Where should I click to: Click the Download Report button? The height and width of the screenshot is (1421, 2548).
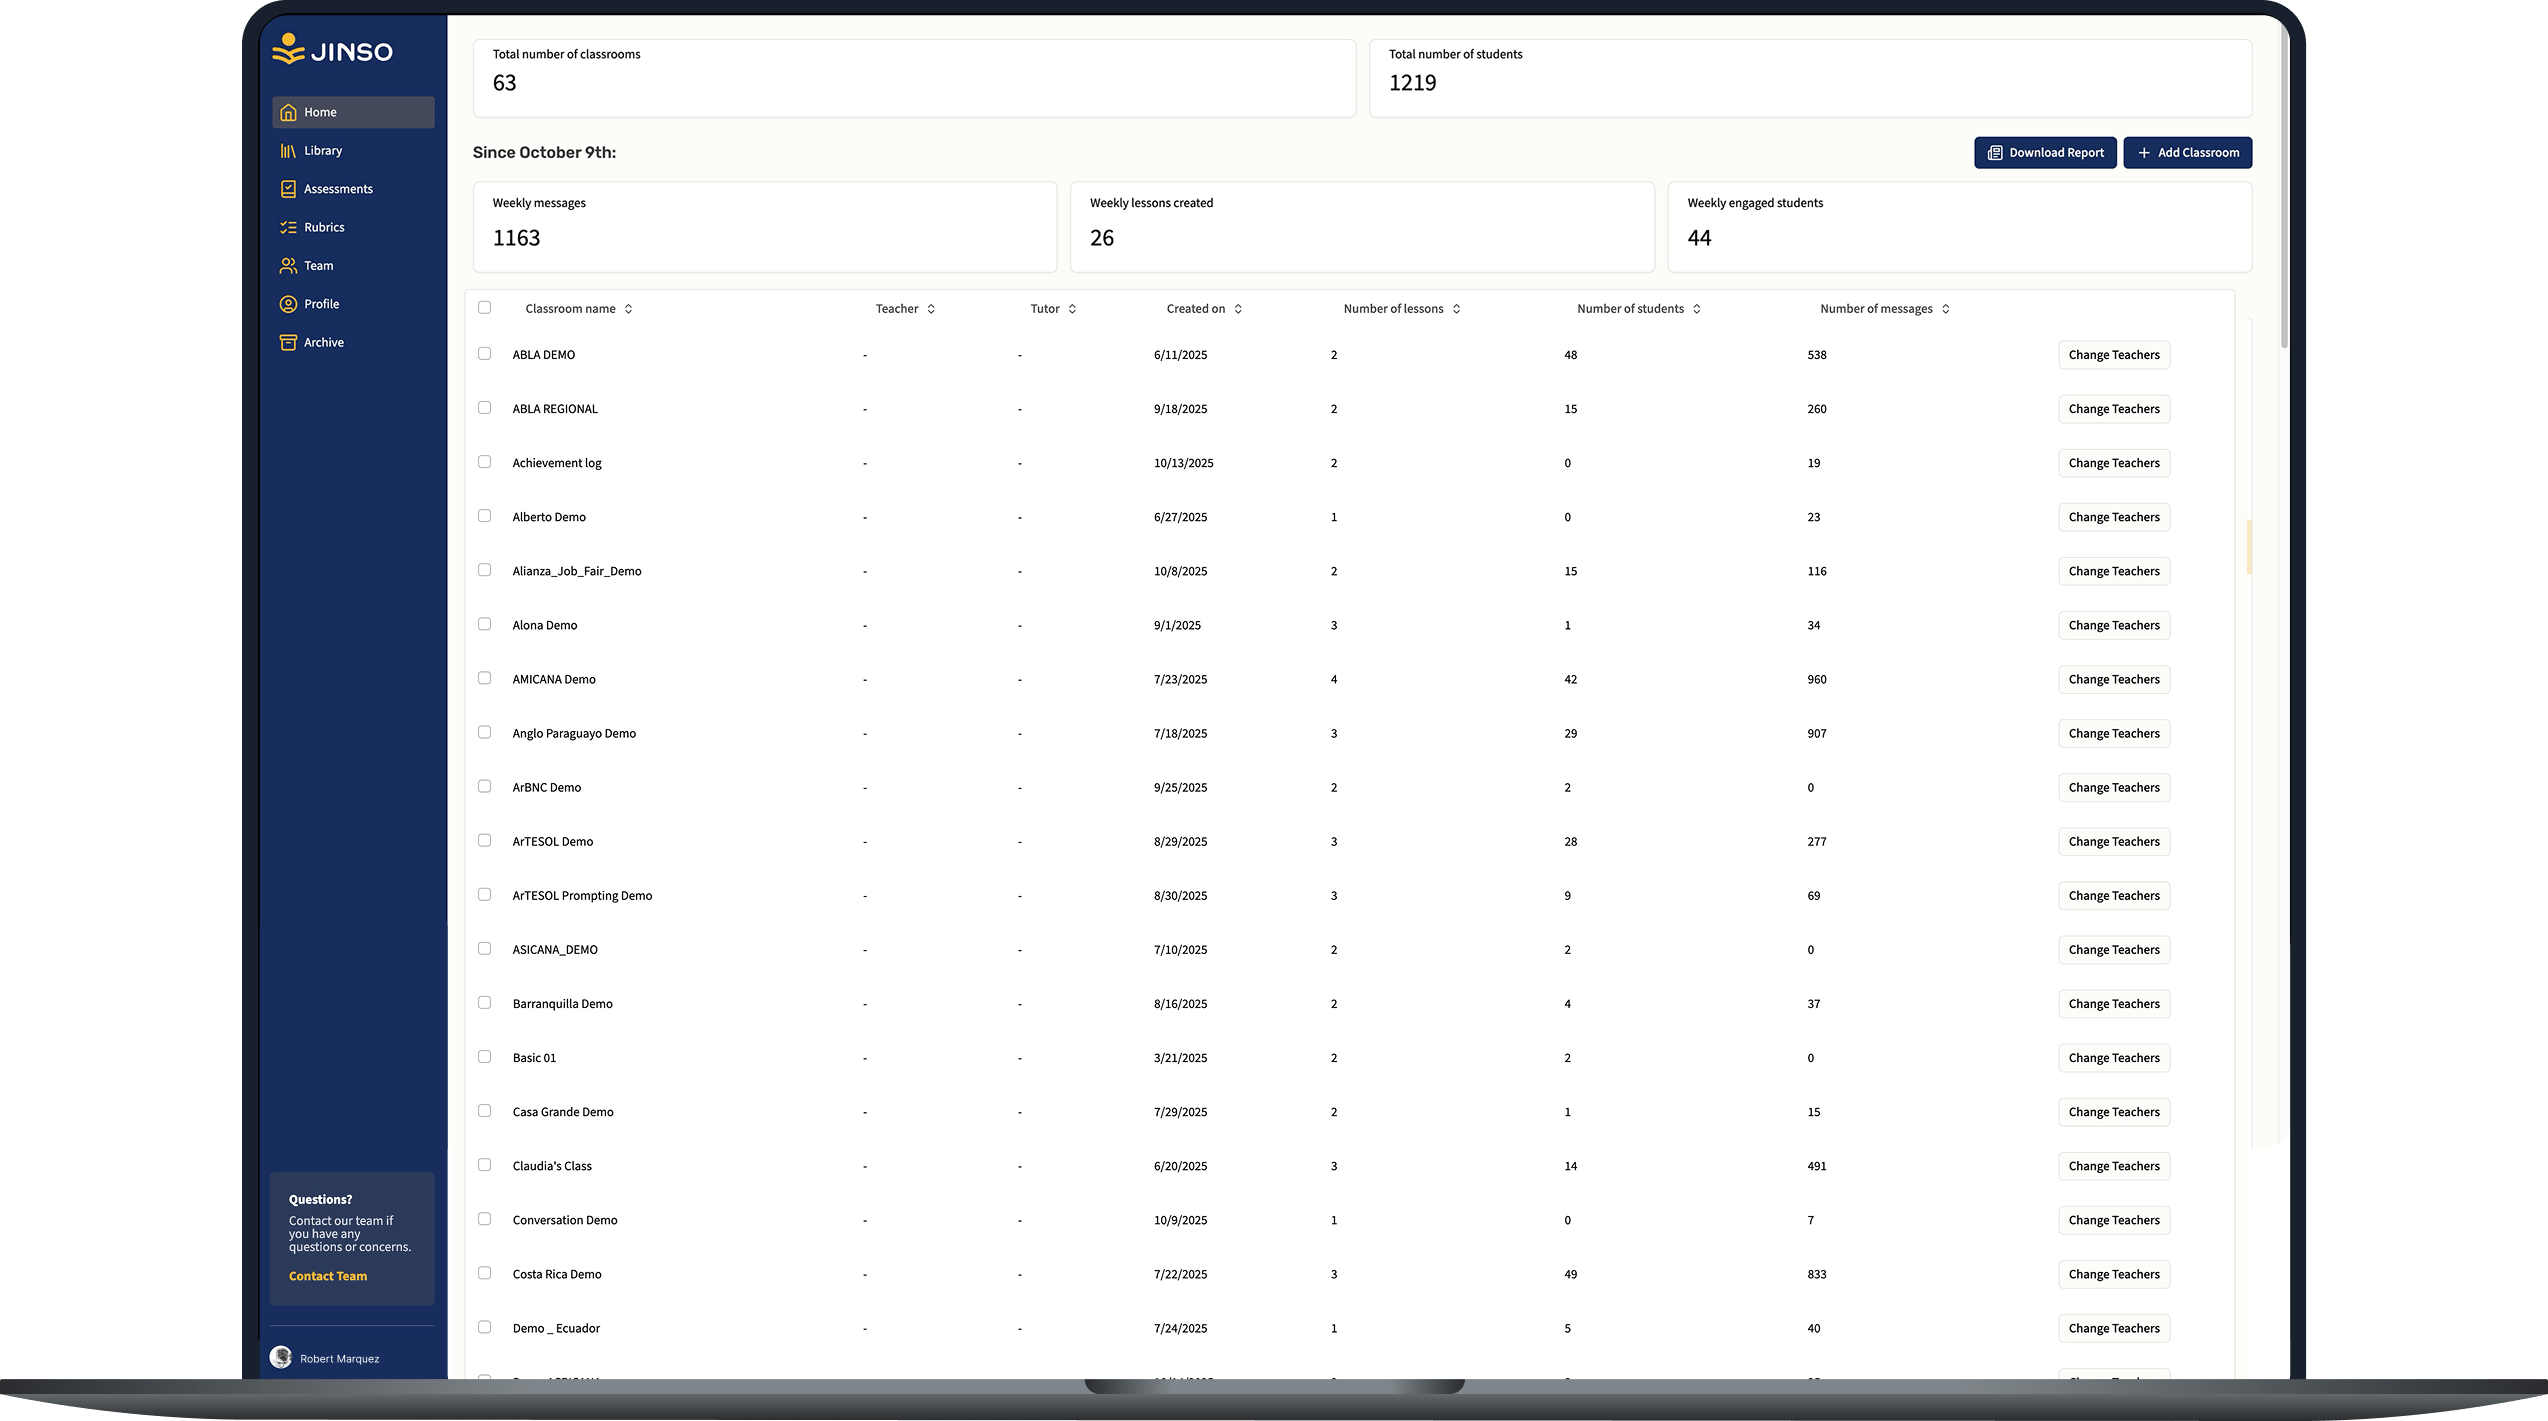2045,153
